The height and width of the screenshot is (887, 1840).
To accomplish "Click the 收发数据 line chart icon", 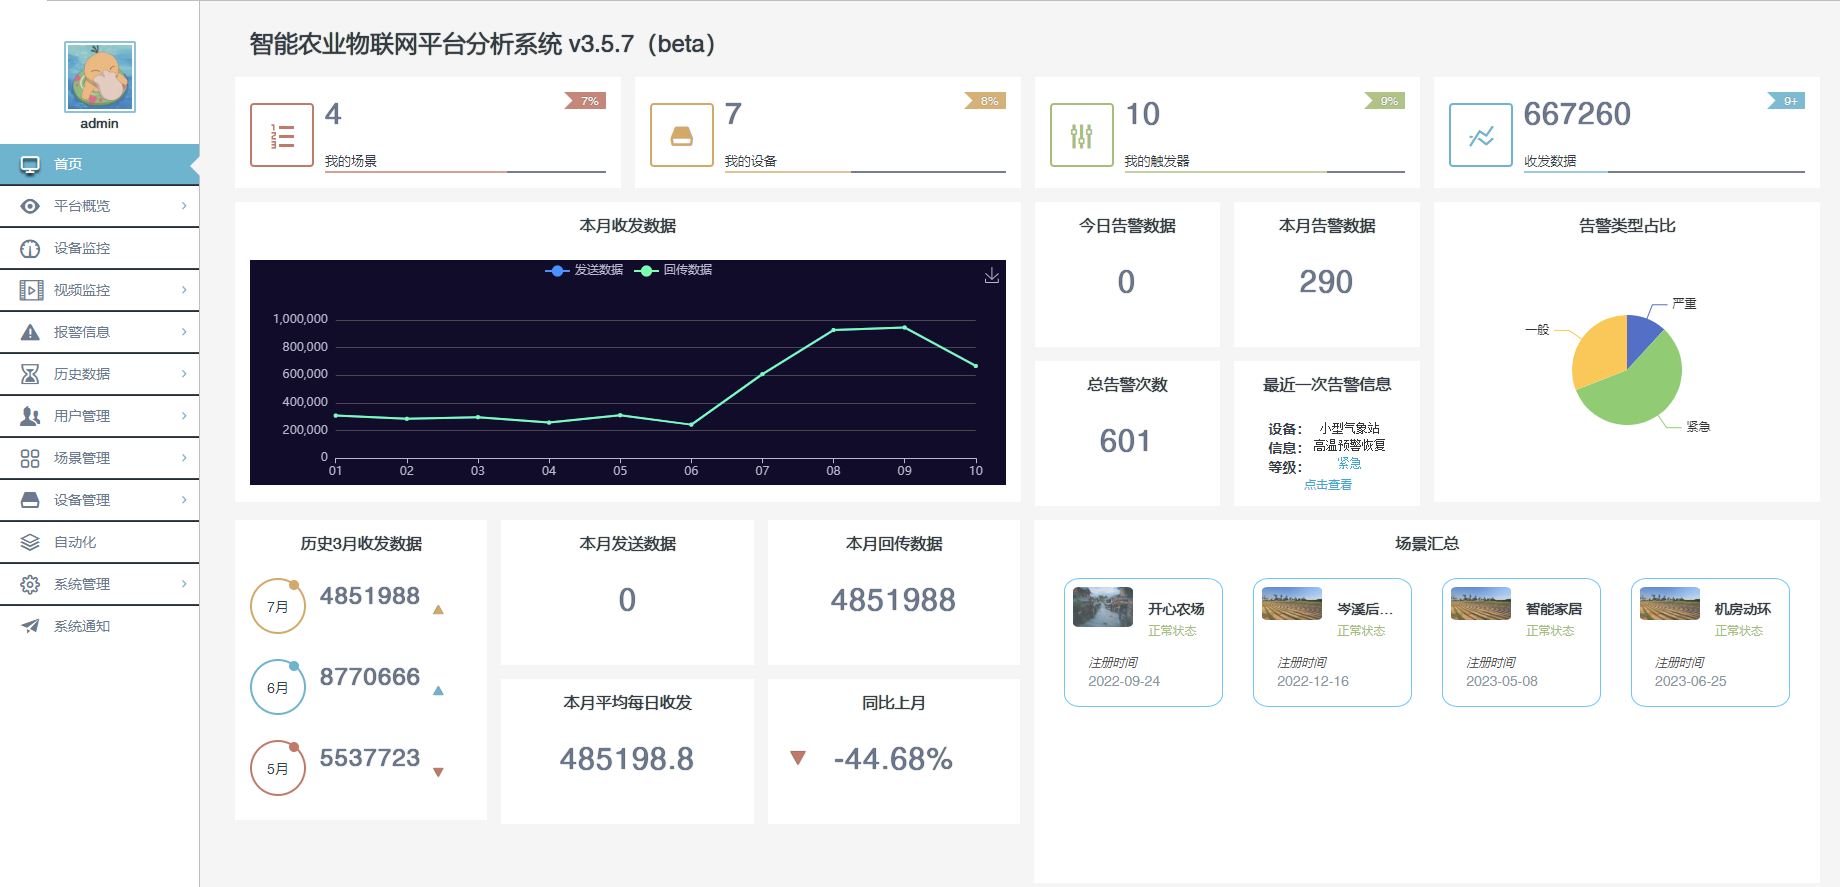I will (x=1481, y=135).
